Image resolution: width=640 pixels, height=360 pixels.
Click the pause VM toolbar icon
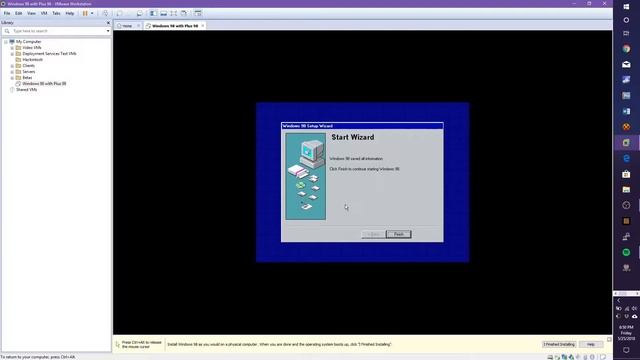pos(85,13)
